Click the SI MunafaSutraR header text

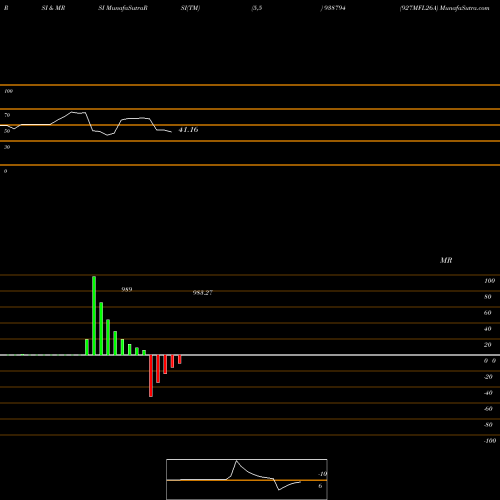coord(123,8)
